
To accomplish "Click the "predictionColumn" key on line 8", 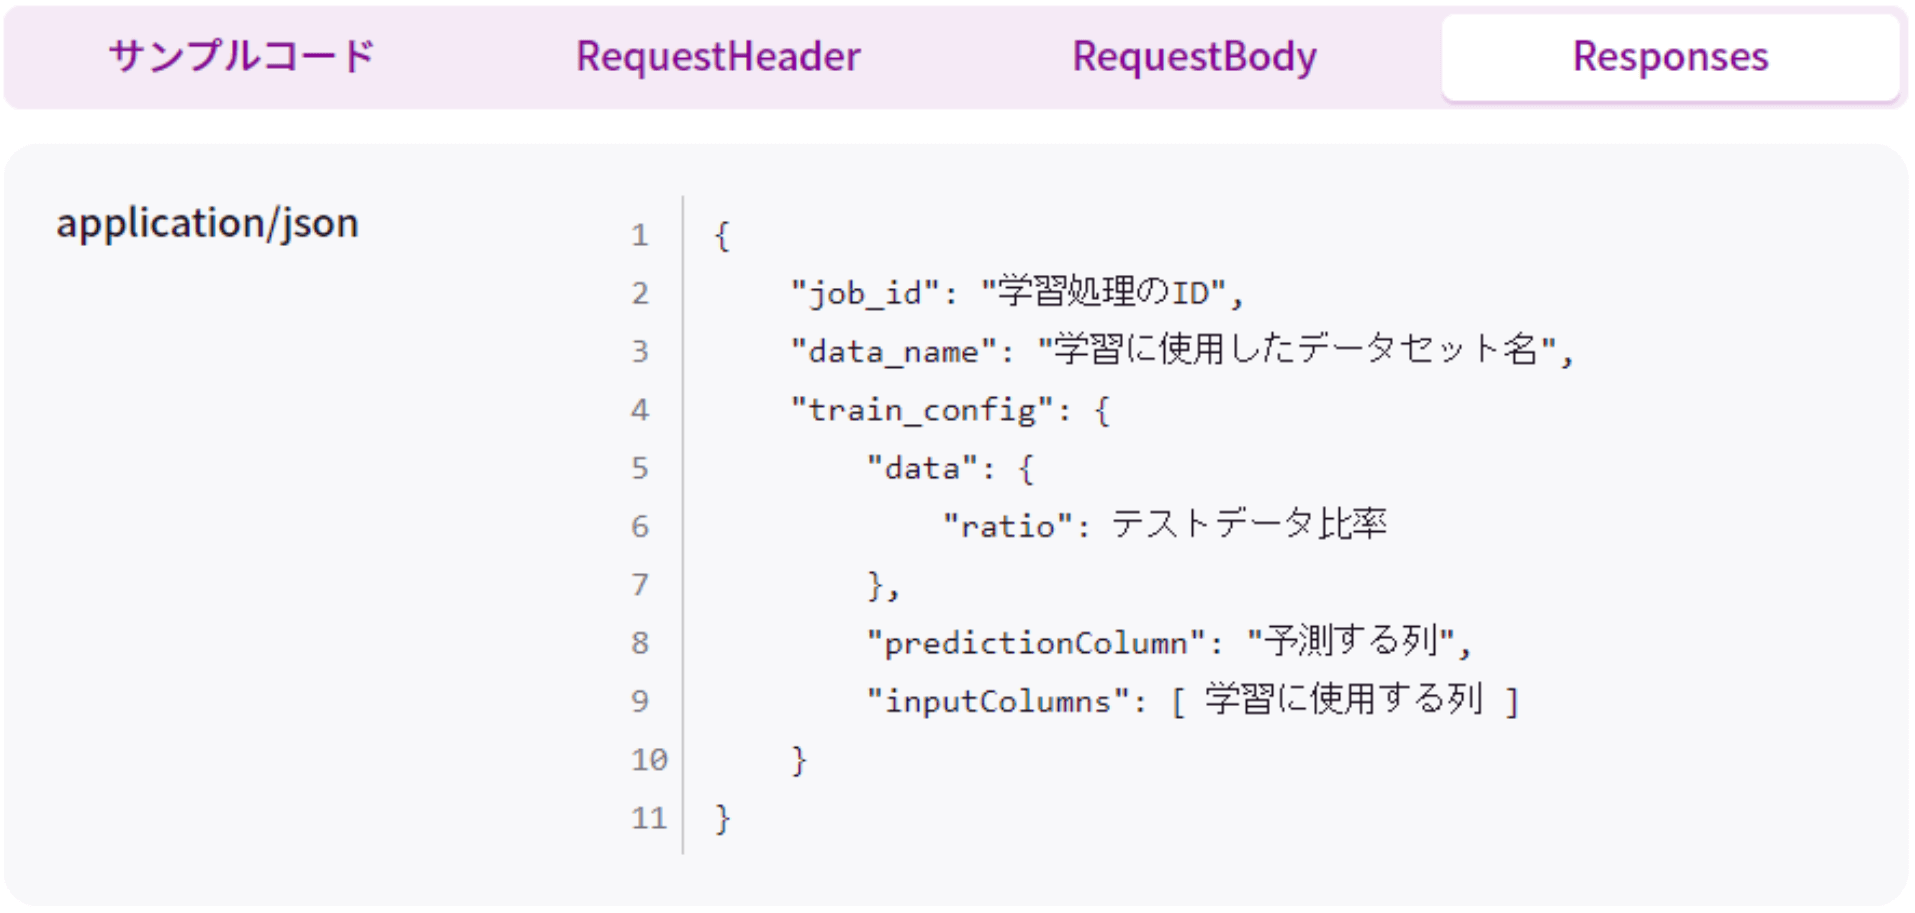I will (1036, 643).
